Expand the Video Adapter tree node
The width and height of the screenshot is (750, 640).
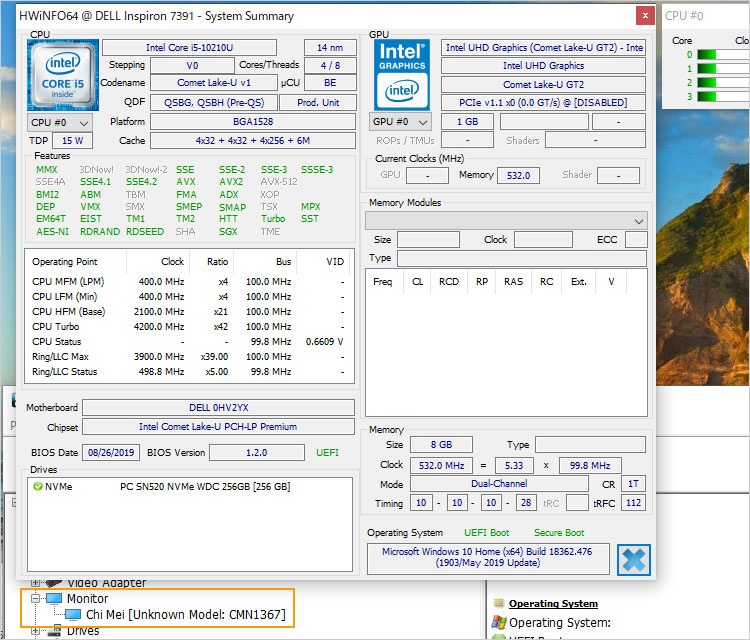(35, 583)
